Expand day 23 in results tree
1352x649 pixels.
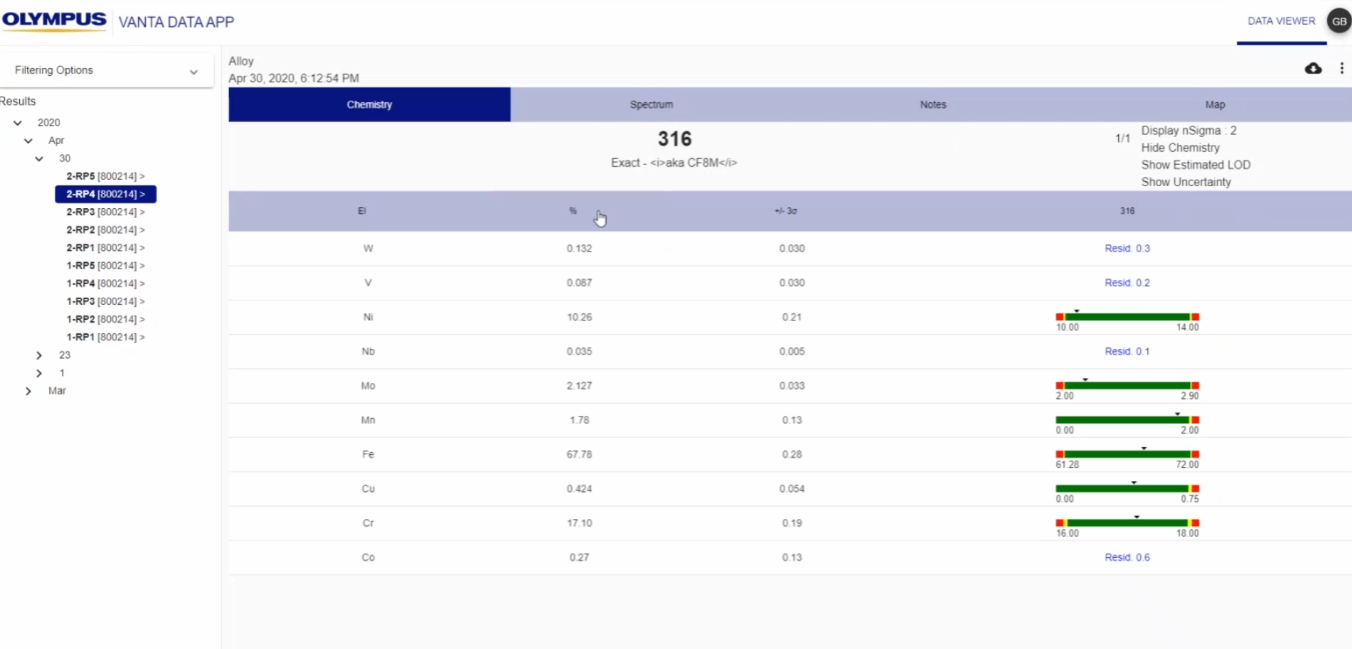pyautogui.click(x=39, y=355)
